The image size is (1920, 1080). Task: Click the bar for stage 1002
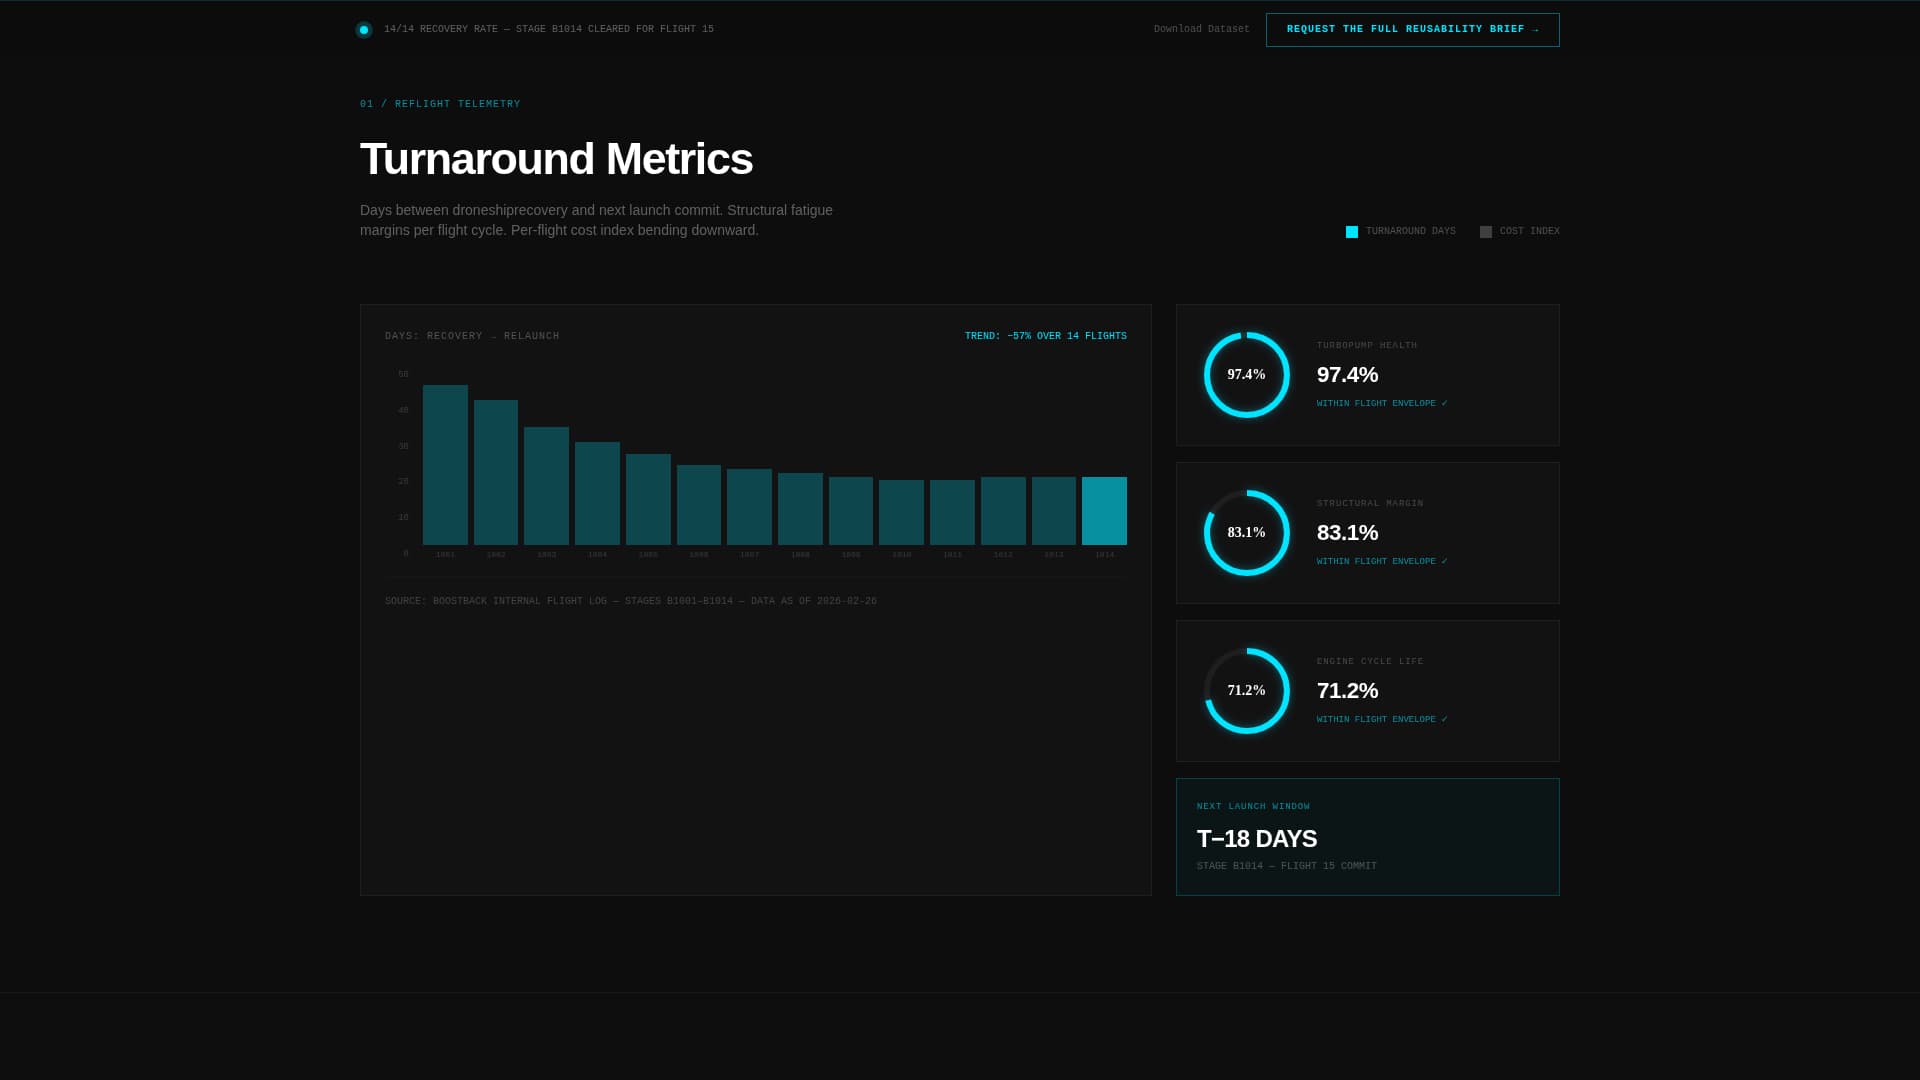click(x=496, y=473)
